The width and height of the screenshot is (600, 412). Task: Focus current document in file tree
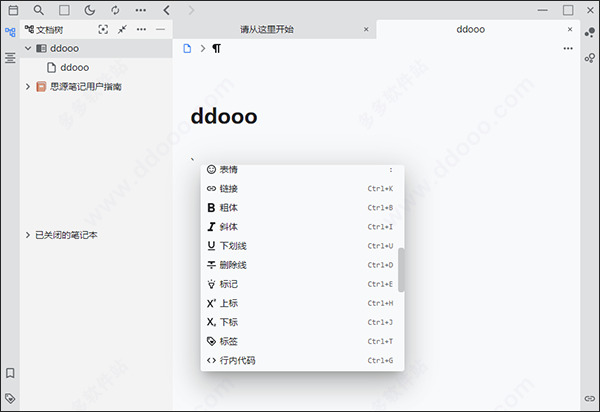pos(103,29)
